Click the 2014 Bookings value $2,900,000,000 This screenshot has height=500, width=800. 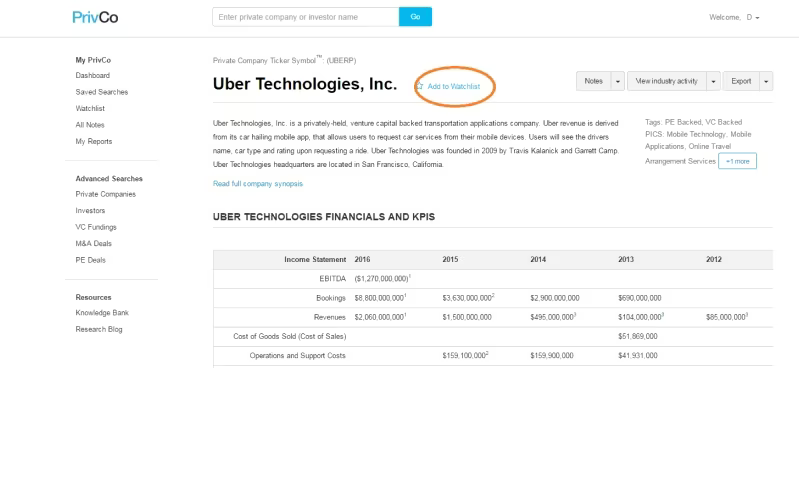(555, 298)
